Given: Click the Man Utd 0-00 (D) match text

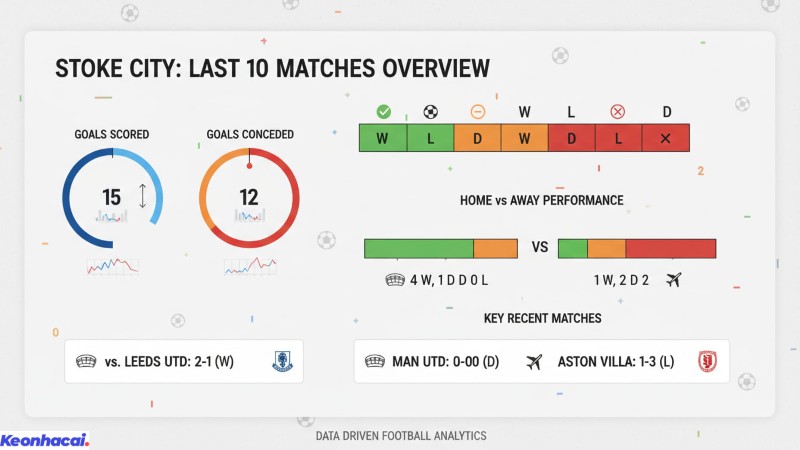Looking at the screenshot, I should tap(446, 361).
